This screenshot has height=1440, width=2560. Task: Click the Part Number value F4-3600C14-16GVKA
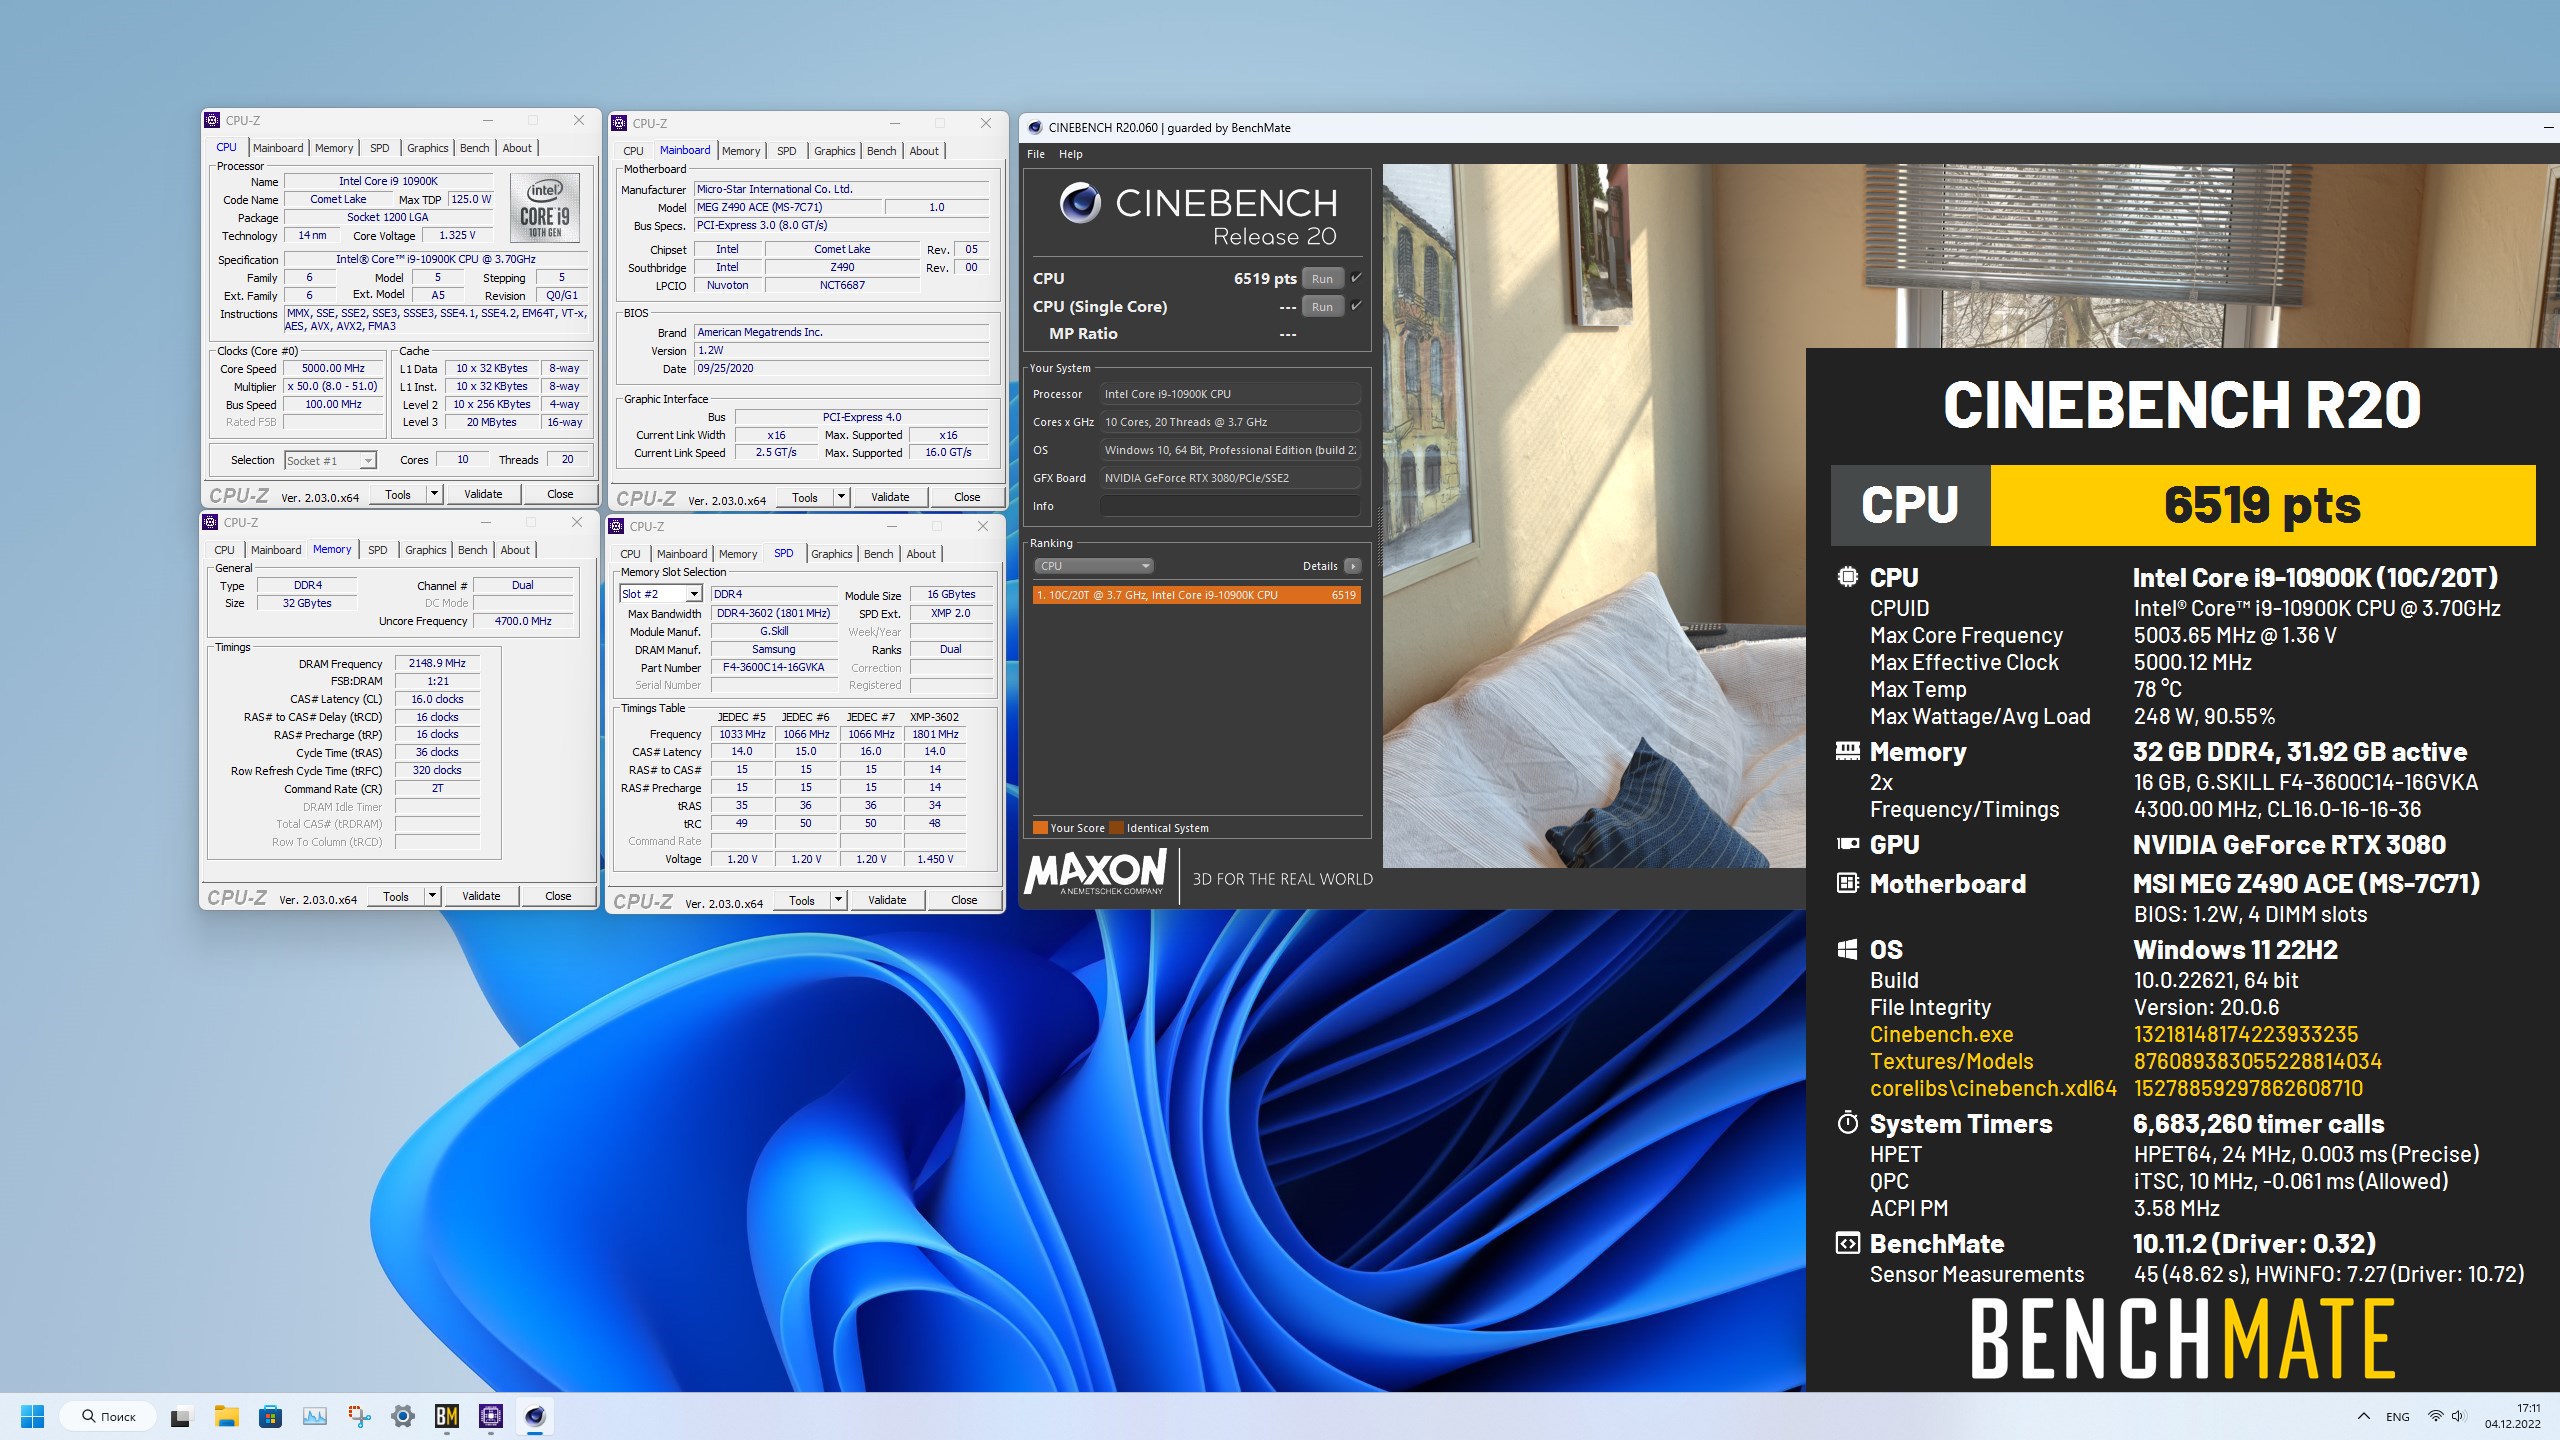774,667
